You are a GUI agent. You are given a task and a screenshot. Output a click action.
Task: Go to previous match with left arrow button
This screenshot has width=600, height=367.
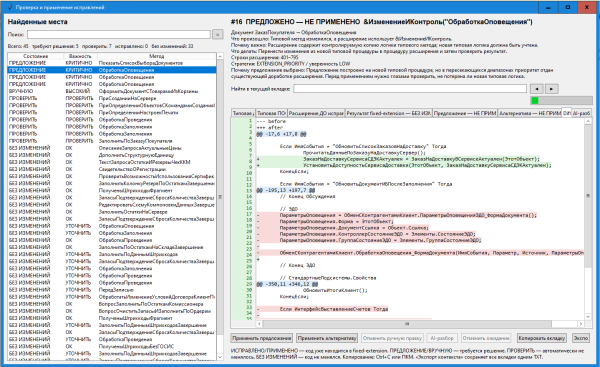(536, 89)
